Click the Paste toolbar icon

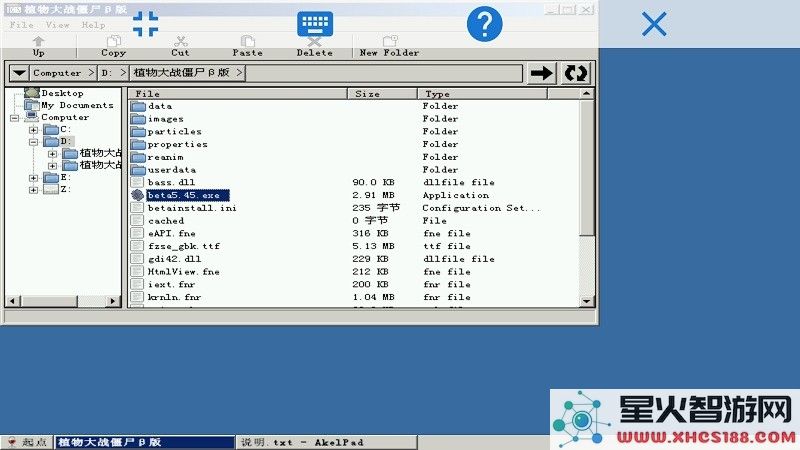click(247, 42)
